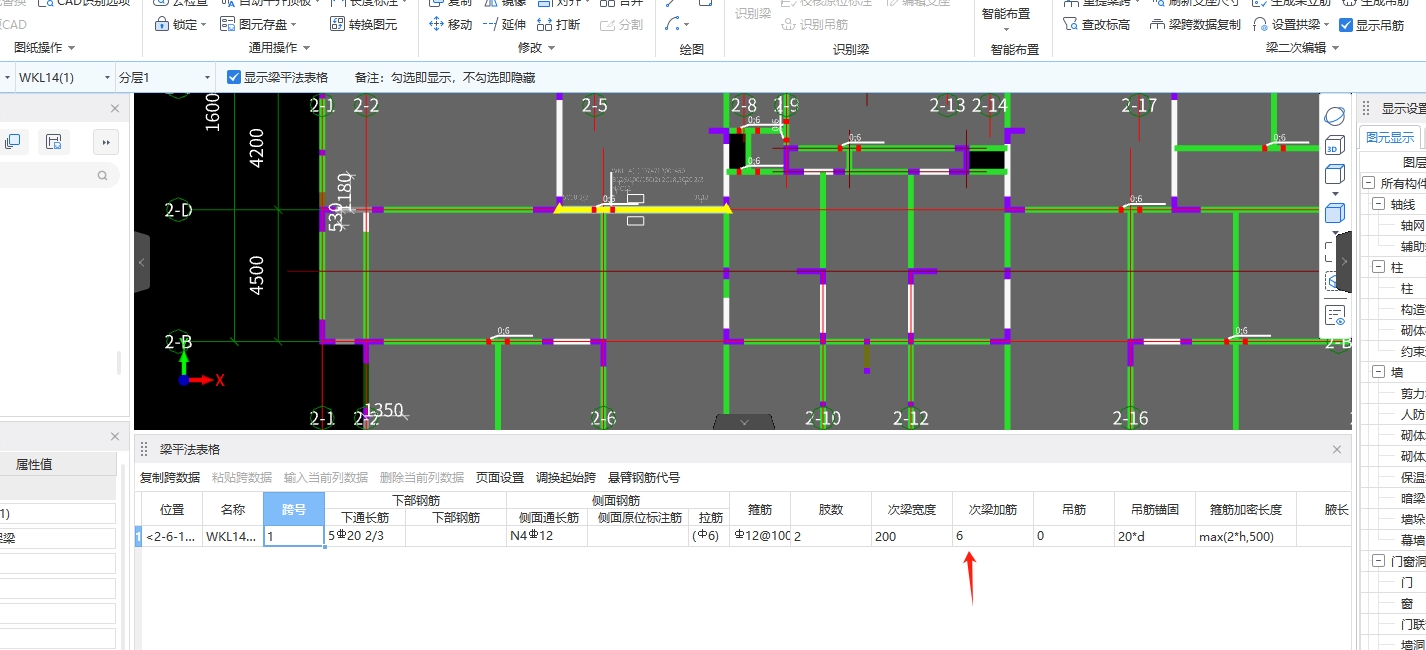1426x650 pixels.
Task: Click the 属性值 column header
Action: coord(34,464)
